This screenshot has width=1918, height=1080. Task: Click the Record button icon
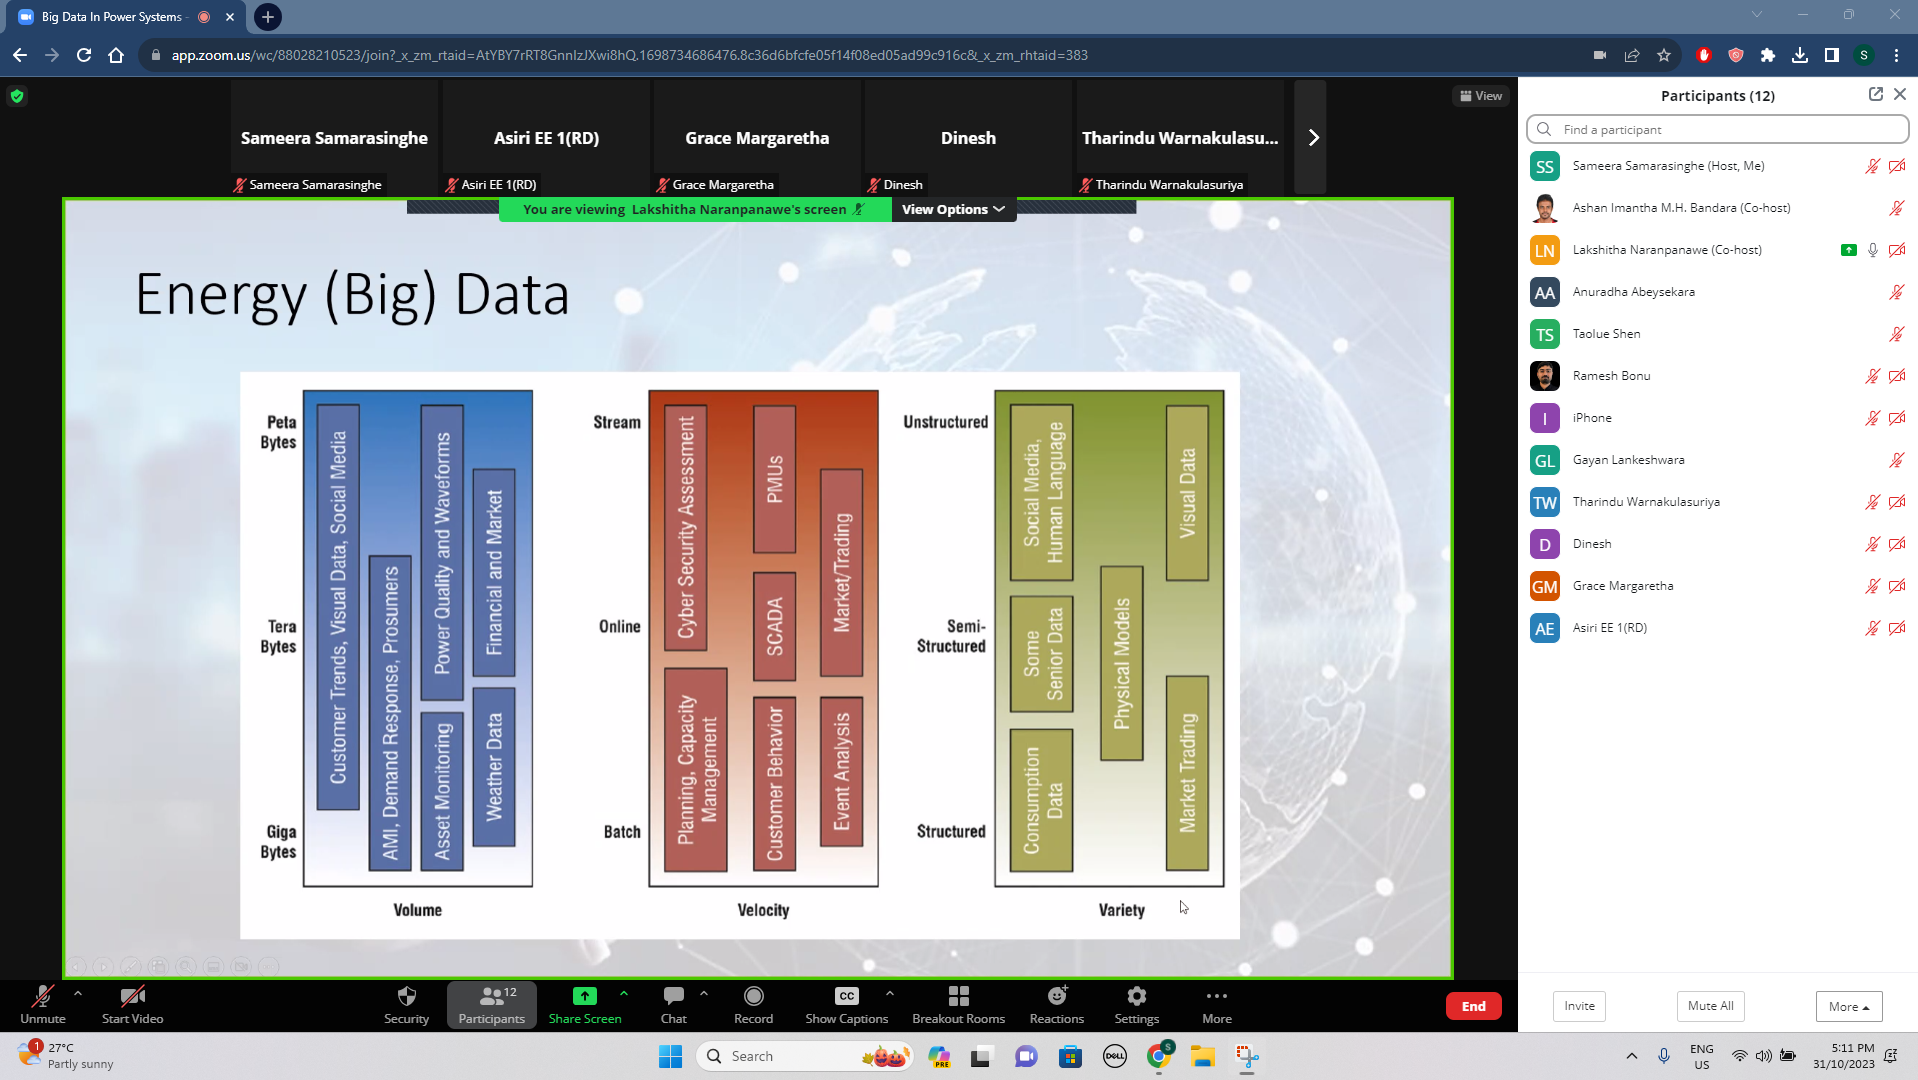click(x=753, y=996)
